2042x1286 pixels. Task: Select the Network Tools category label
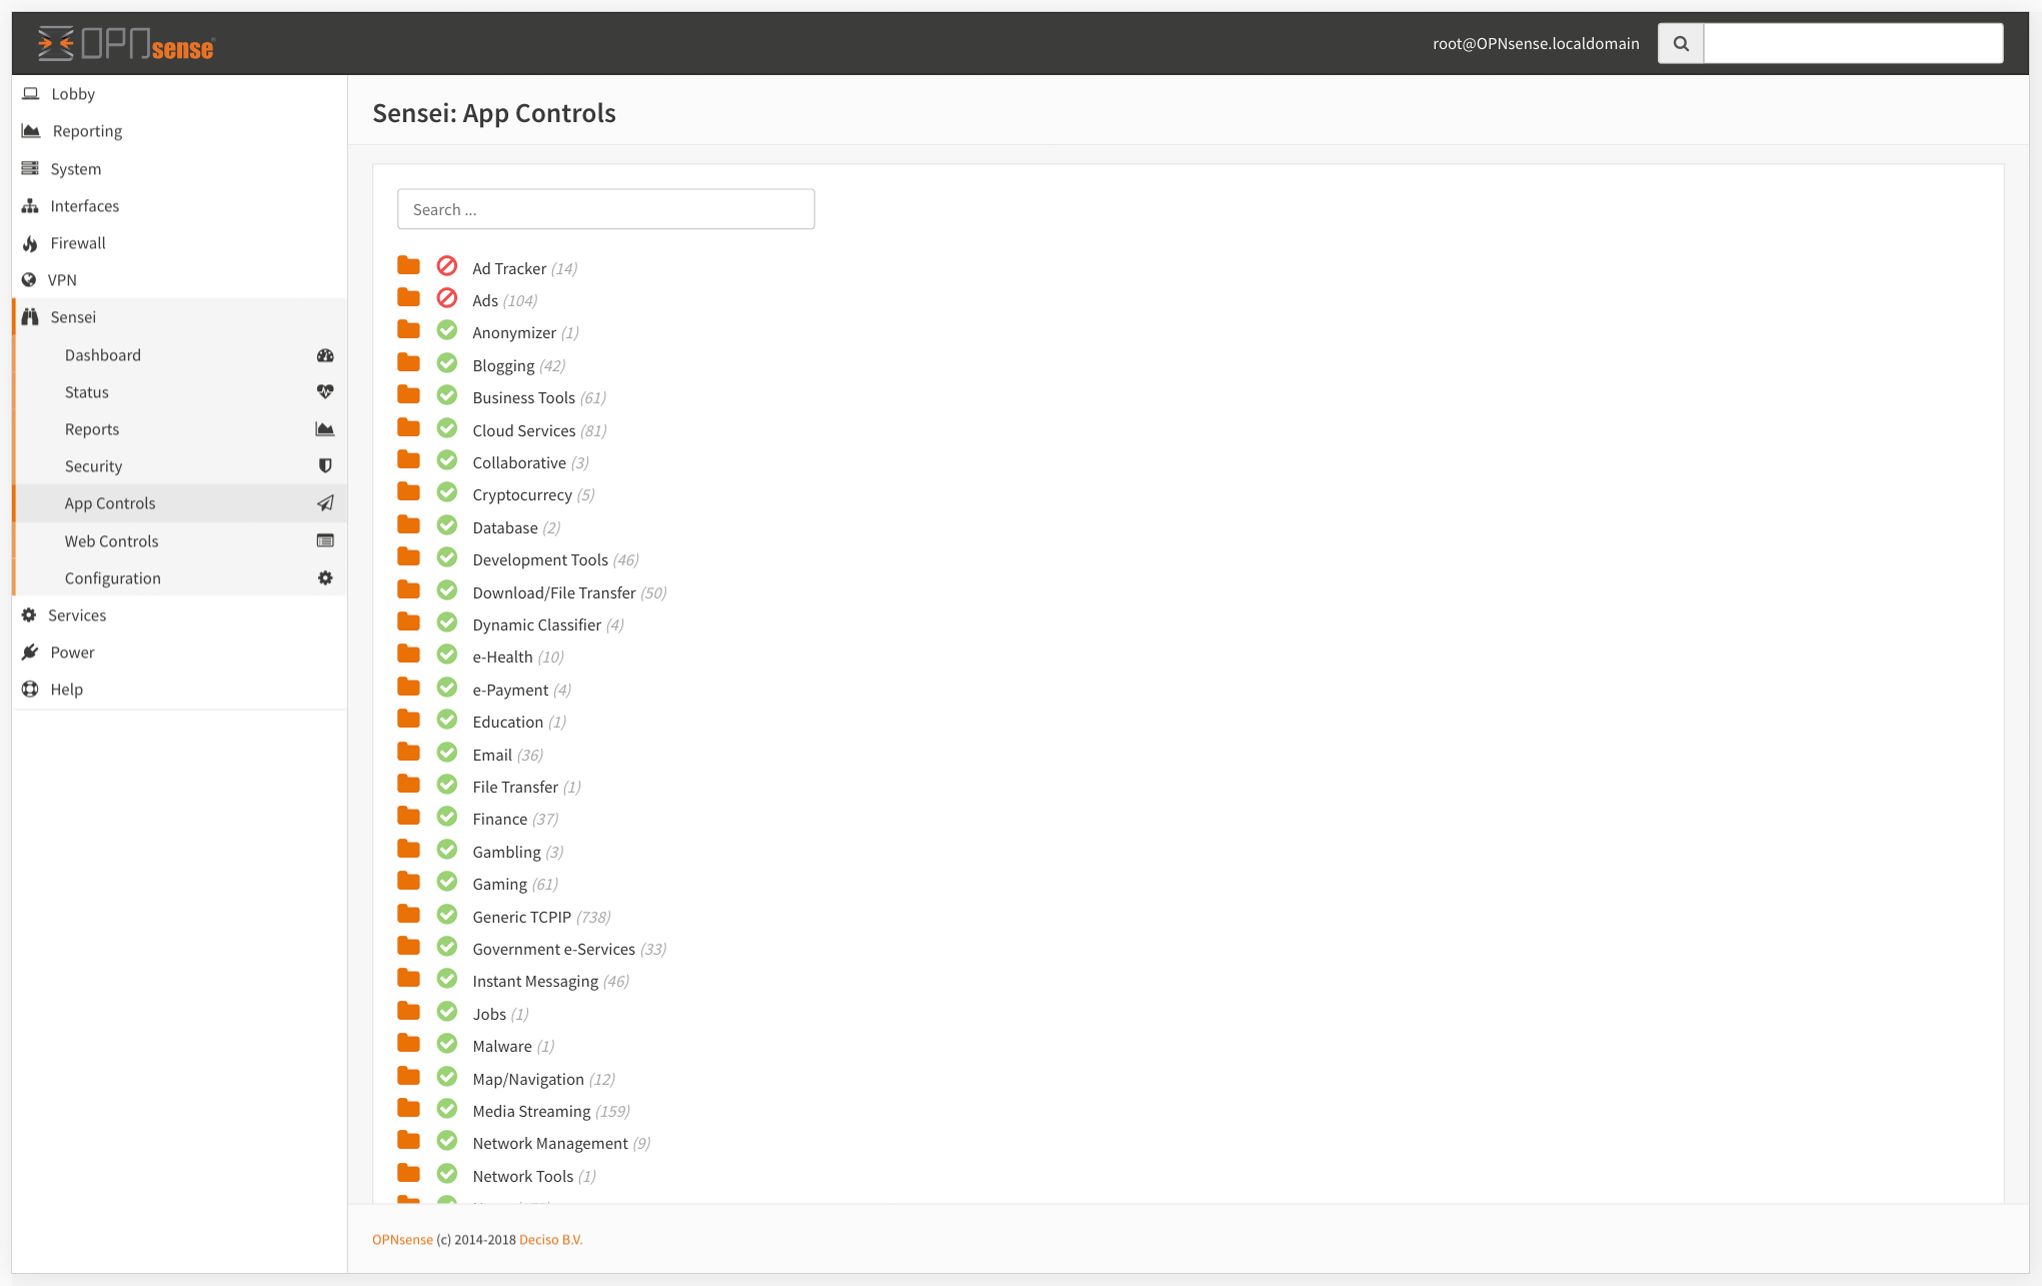pyautogui.click(x=523, y=1175)
